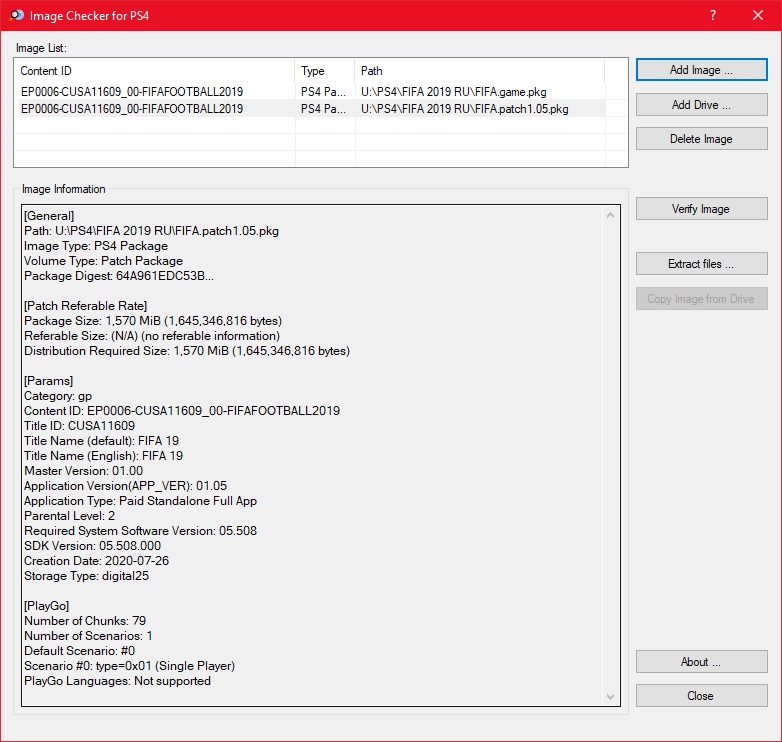Click the Creation Date: 2020-07-26 line

pyautogui.click(x=96, y=560)
